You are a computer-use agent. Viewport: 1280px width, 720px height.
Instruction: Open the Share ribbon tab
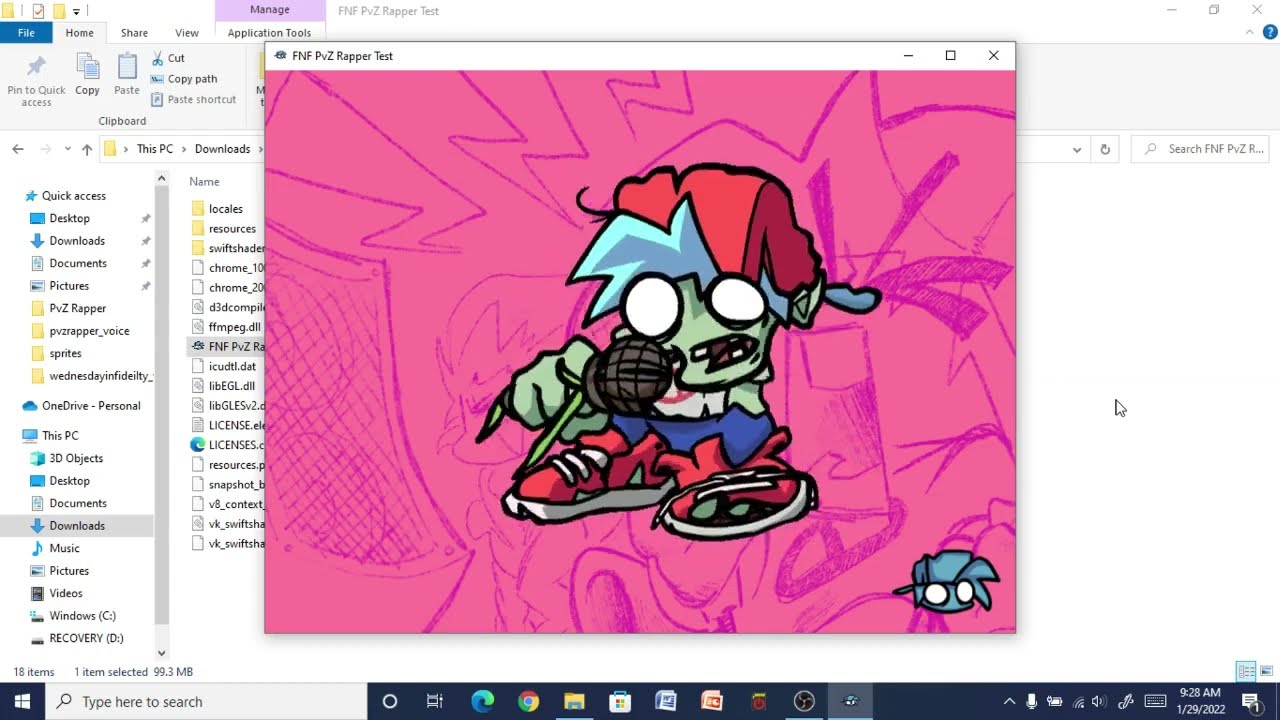coord(134,33)
